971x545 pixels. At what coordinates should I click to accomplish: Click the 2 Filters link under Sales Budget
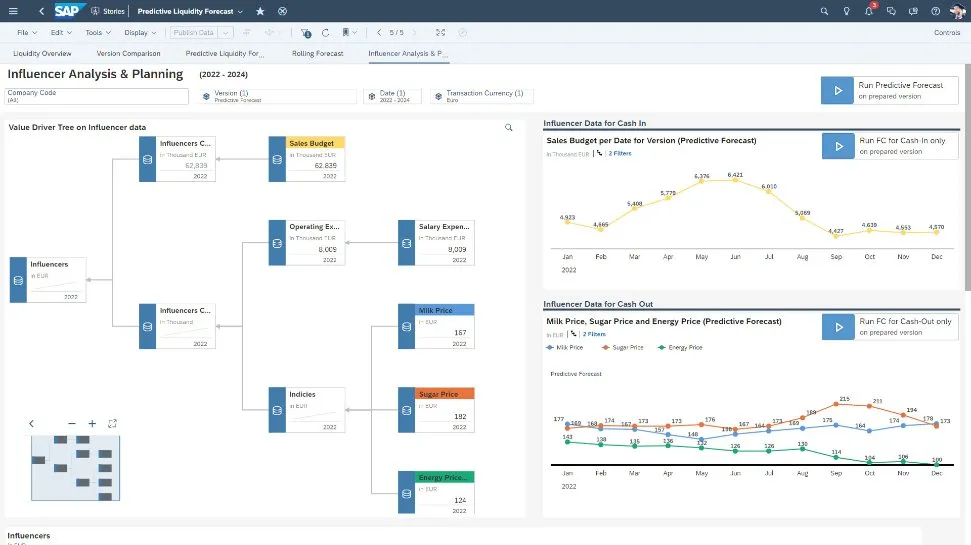pyautogui.click(x=619, y=154)
